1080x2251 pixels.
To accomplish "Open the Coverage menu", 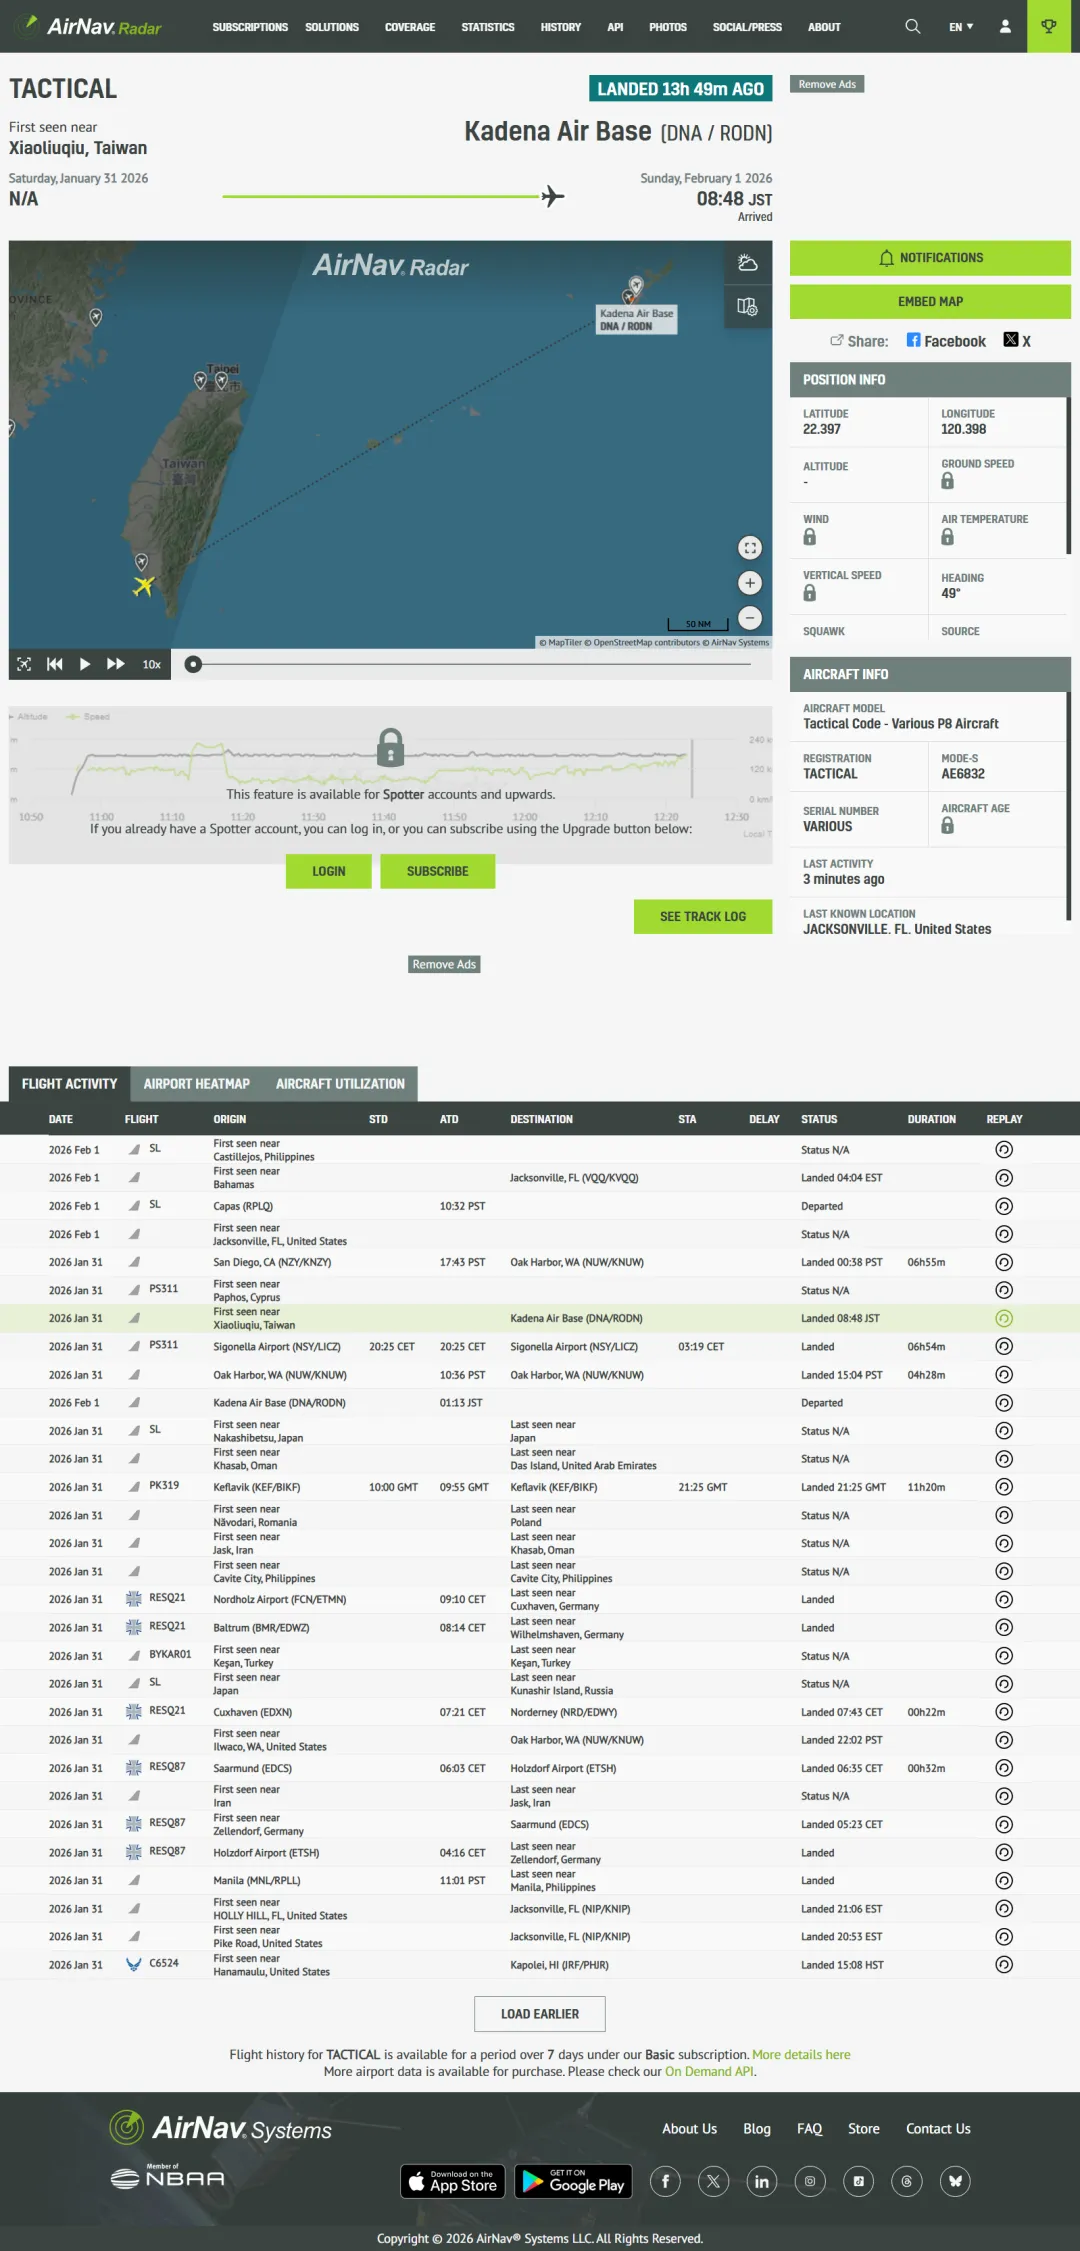I will pyautogui.click(x=410, y=27).
